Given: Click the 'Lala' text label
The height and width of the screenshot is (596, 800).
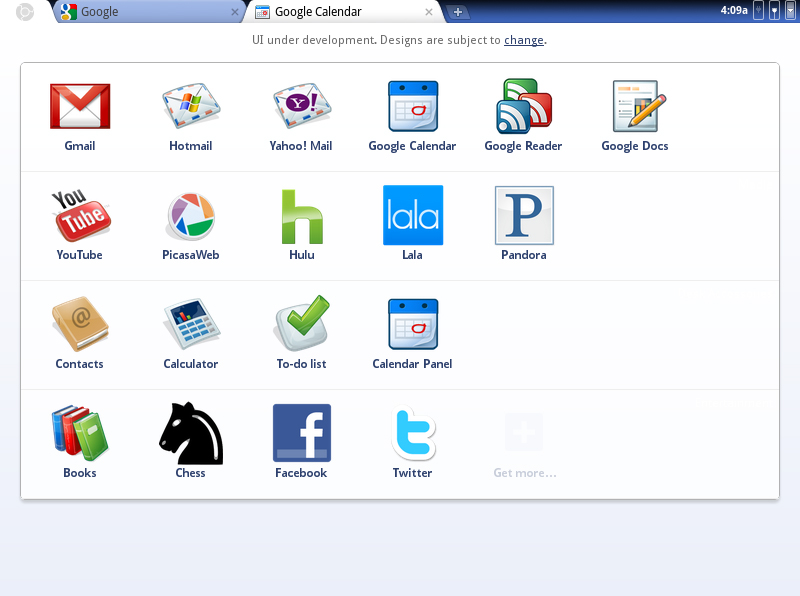Looking at the screenshot, I should [412, 255].
